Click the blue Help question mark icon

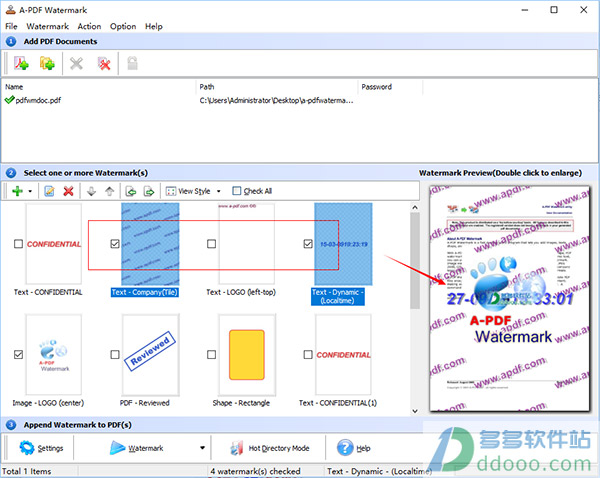(345, 448)
